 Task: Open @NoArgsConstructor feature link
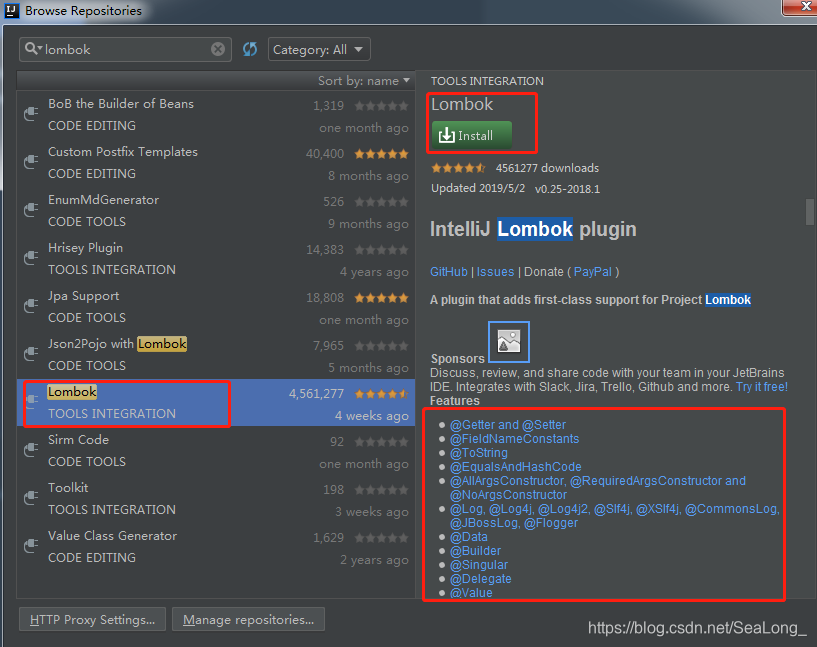[508, 494]
